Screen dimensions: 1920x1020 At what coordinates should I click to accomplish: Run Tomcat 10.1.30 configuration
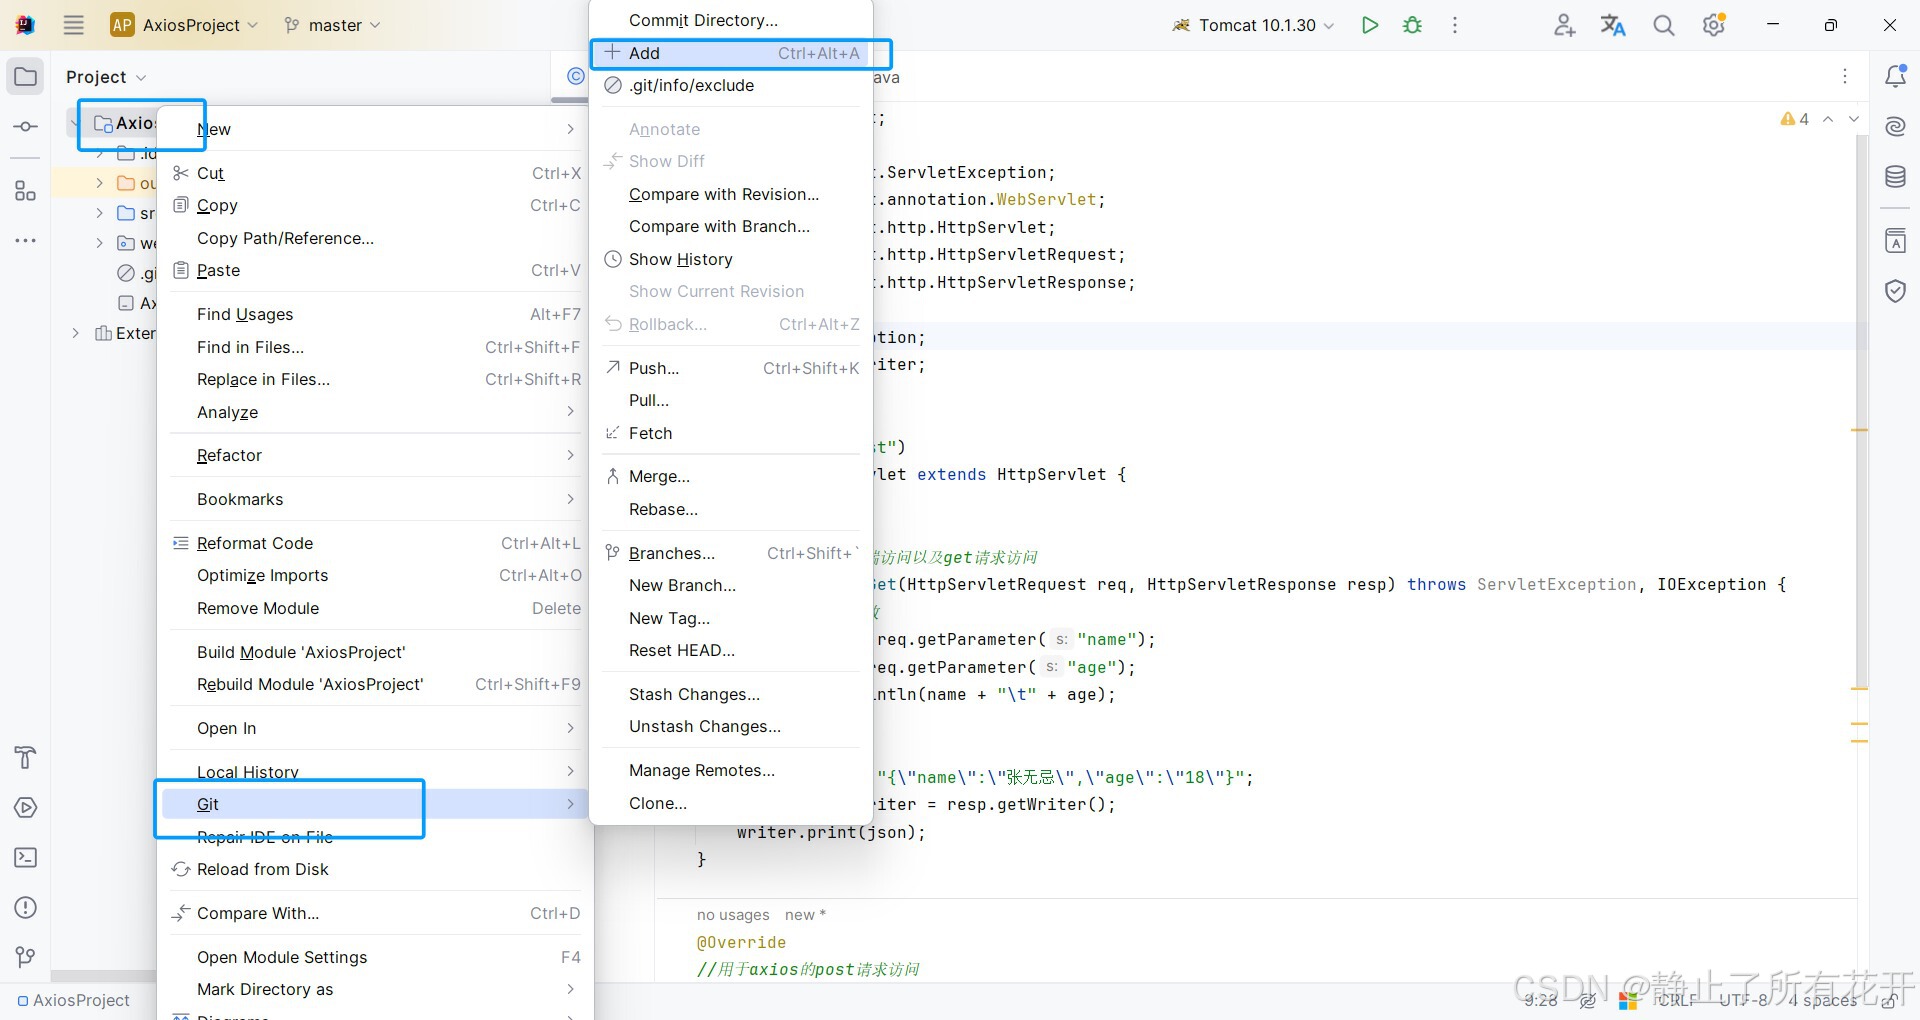tap(1370, 25)
